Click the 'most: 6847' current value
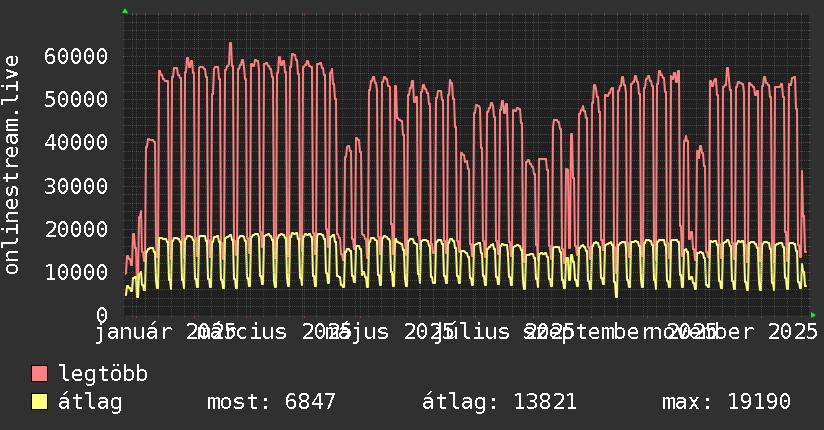The width and height of the screenshot is (824, 430). (270, 402)
